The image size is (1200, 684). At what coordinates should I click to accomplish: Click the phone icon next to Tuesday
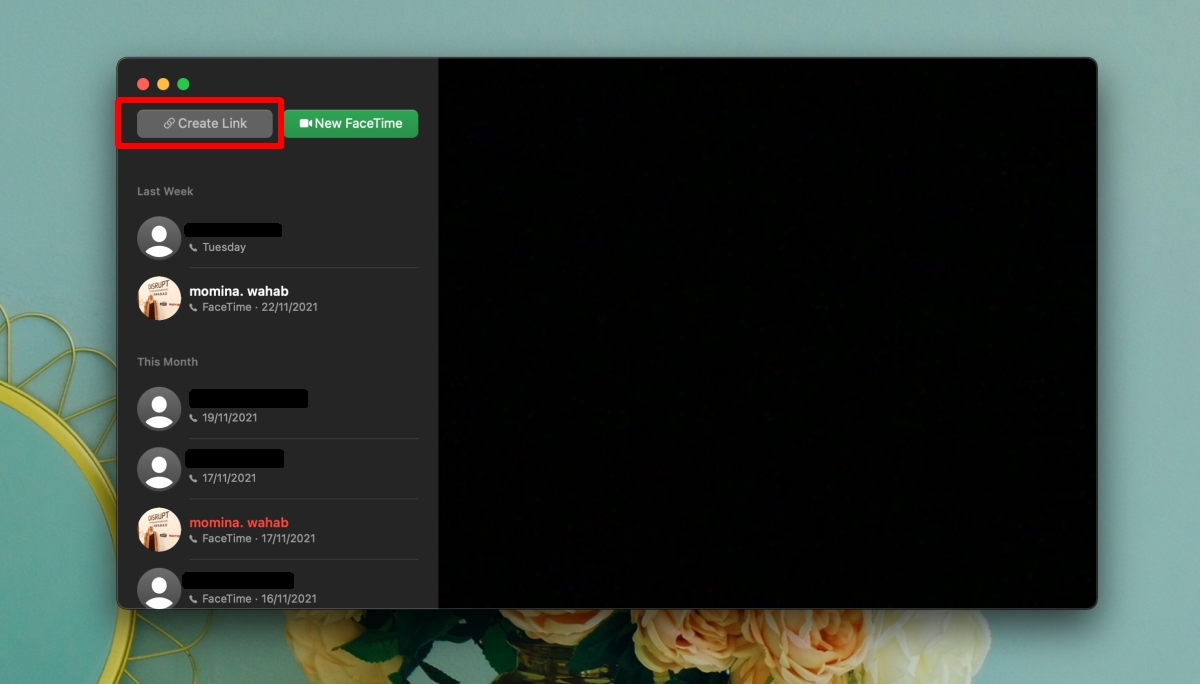click(194, 247)
